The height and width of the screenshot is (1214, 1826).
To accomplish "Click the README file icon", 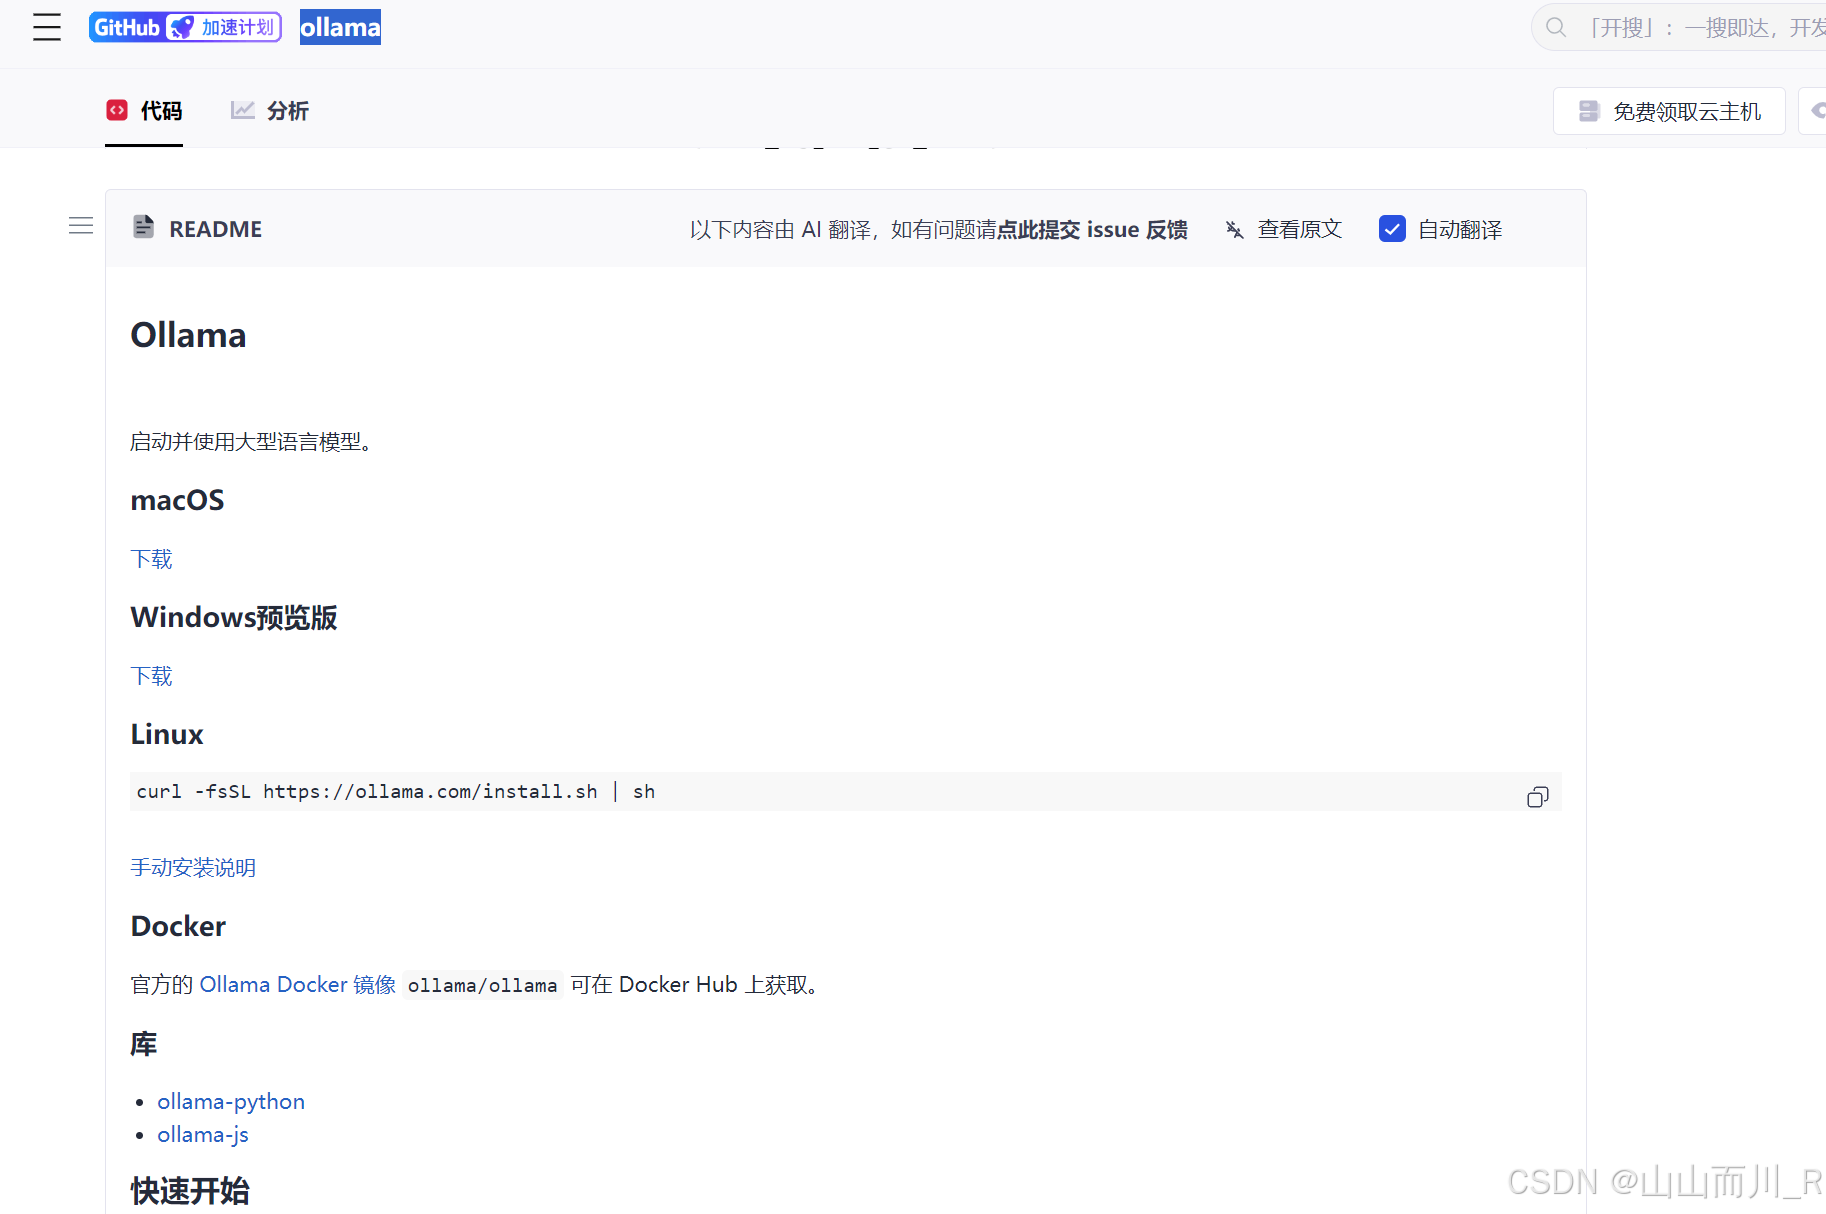I will pyautogui.click(x=144, y=227).
